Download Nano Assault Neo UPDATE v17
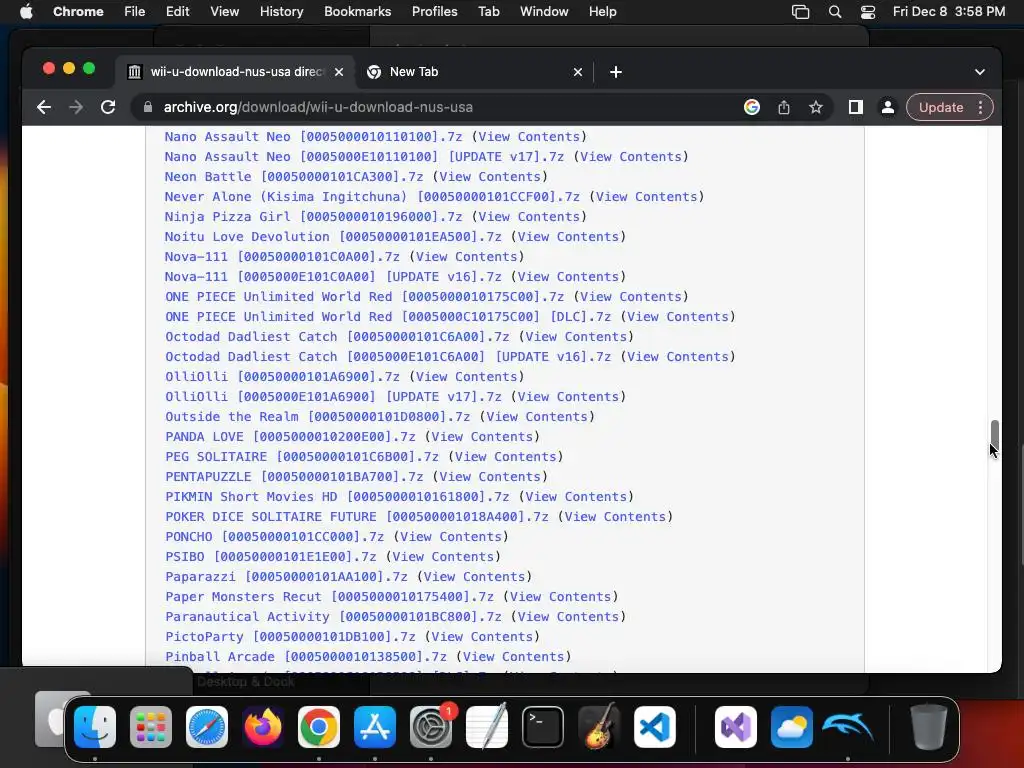The height and width of the screenshot is (768, 1024). [364, 157]
